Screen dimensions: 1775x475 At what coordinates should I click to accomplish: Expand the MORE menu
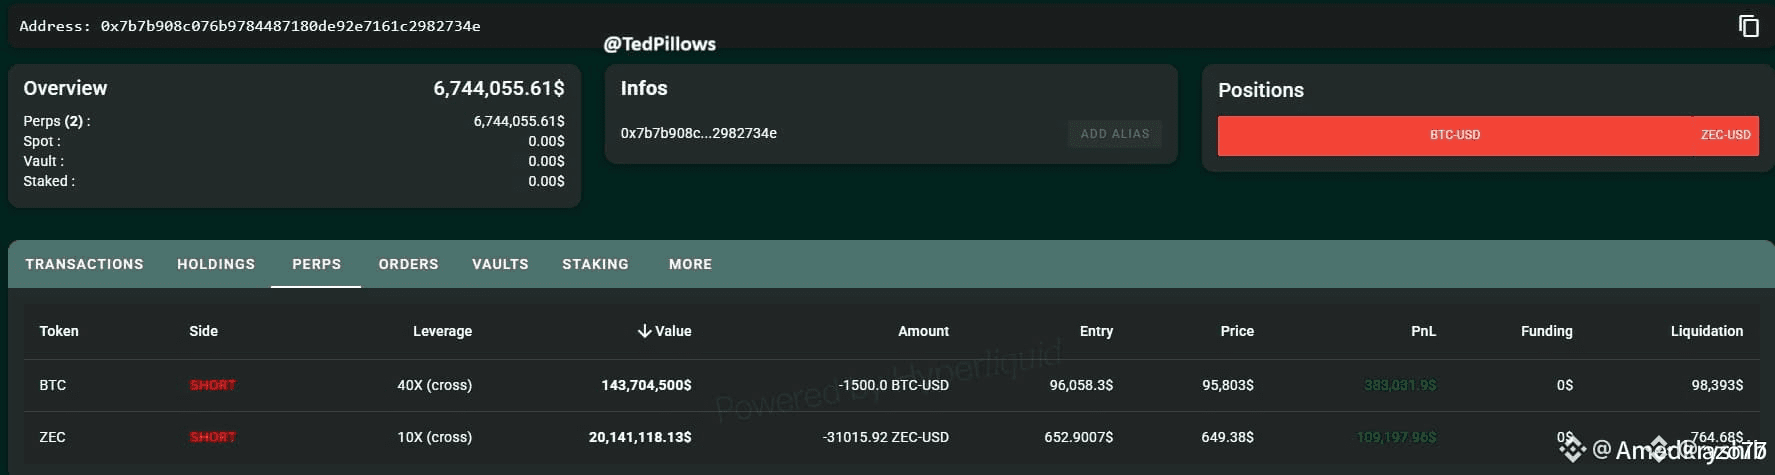pos(690,264)
